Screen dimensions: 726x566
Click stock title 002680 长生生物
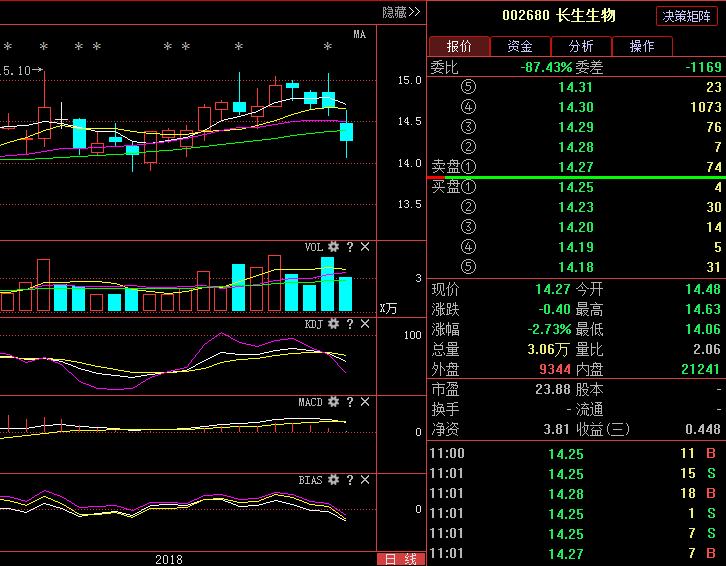[558, 15]
